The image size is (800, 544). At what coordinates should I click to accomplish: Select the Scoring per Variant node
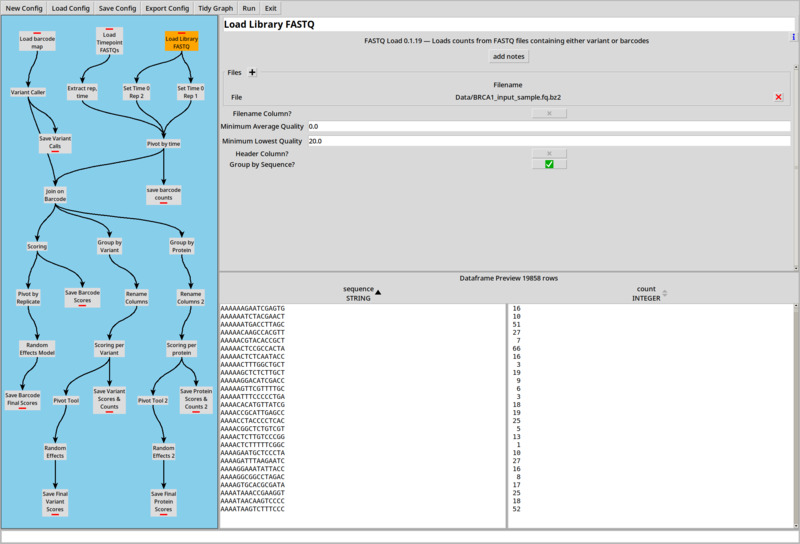click(x=109, y=349)
